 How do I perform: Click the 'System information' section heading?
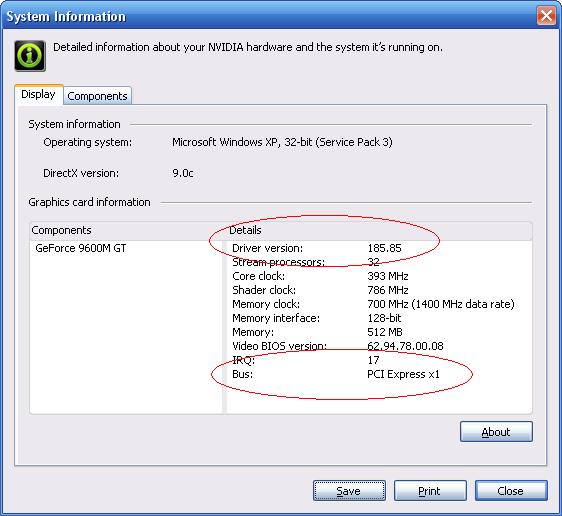74,124
